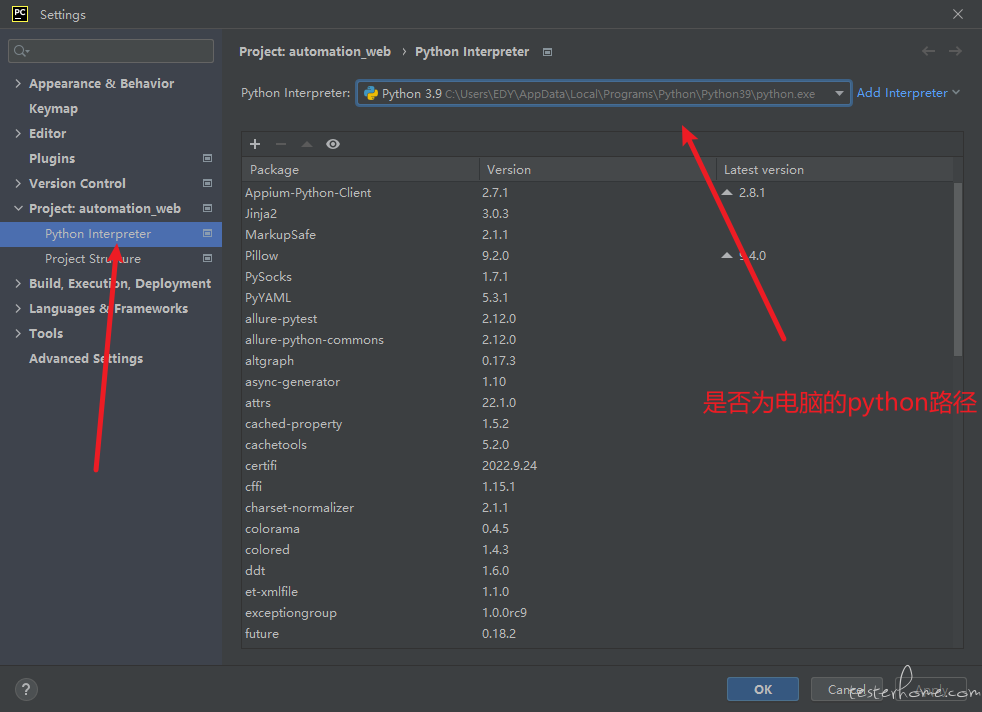Select the allure-pytest package row
Image resolution: width=982 pixels, height=712 pixels.
[598, 319]
